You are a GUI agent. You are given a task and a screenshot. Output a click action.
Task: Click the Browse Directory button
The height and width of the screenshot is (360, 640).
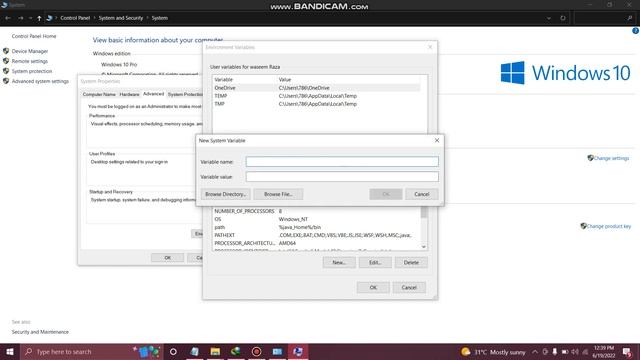click(225, 194)
